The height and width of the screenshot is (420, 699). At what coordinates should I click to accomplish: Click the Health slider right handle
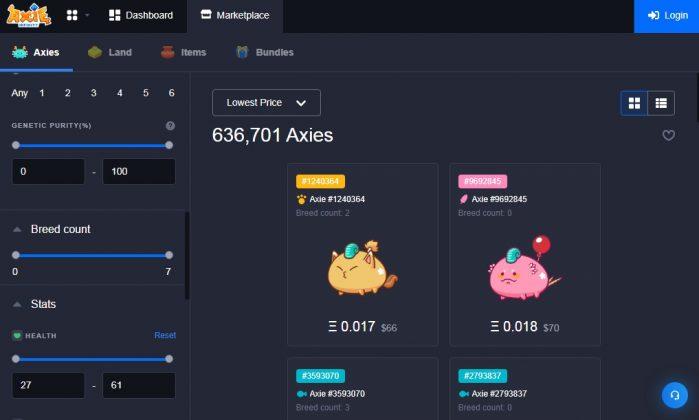coord(169,358)
